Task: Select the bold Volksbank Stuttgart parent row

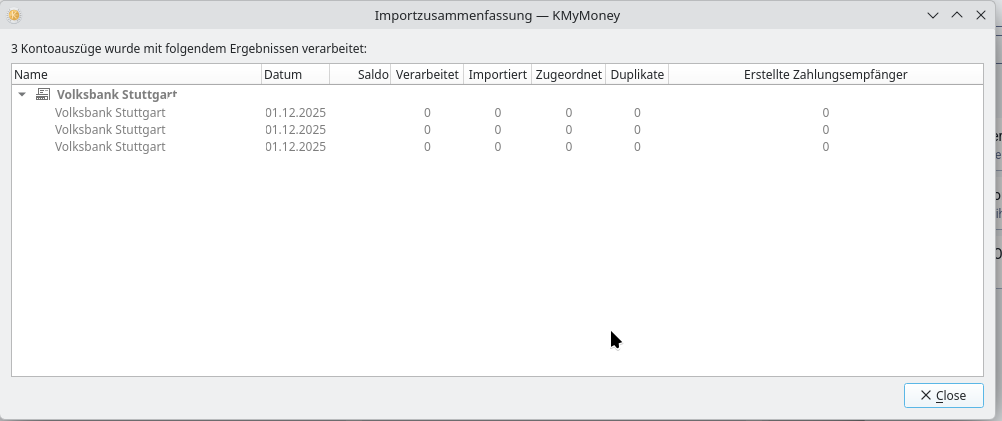Action: click(116, 94)
